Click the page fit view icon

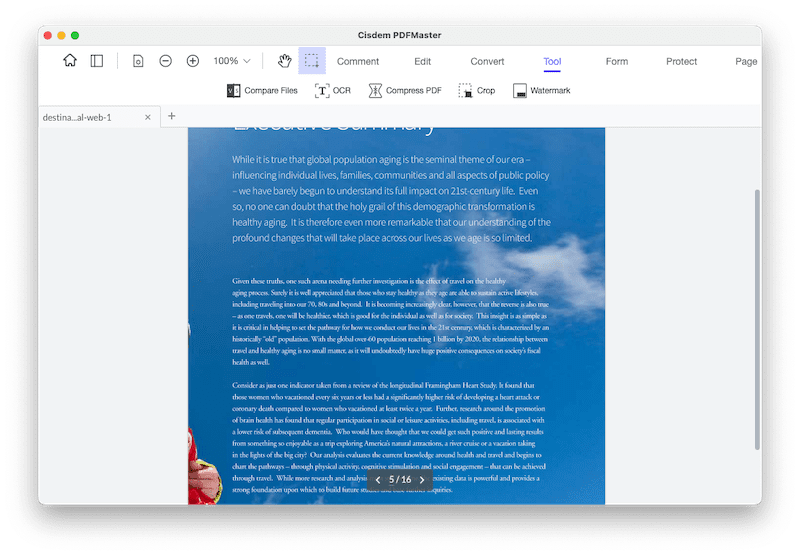138,61
